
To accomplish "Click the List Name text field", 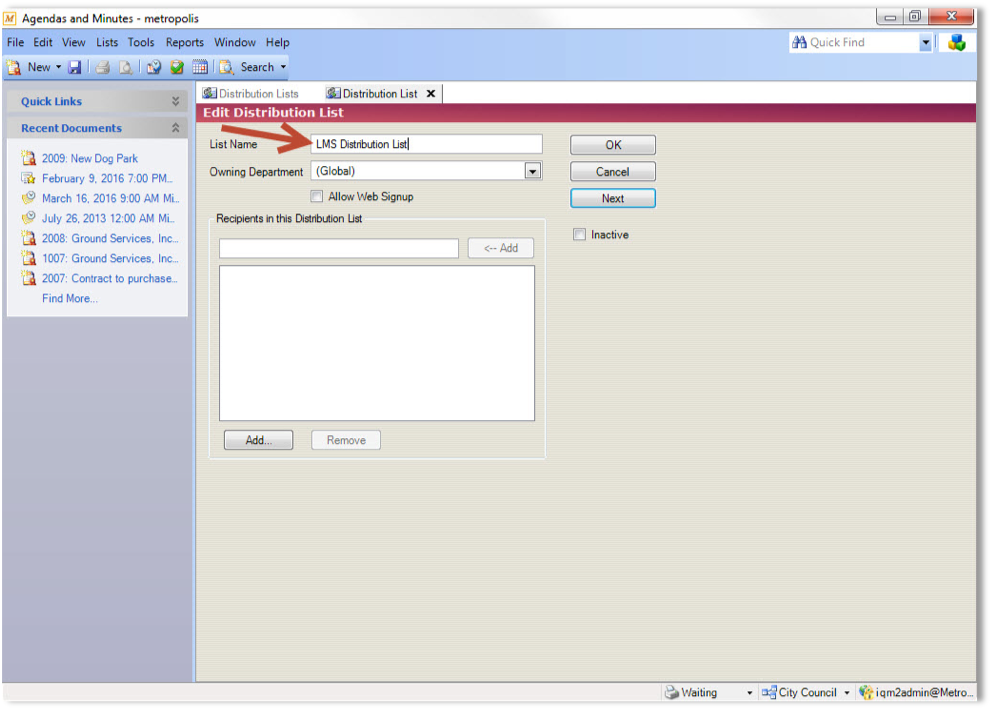I will (427, 144).
